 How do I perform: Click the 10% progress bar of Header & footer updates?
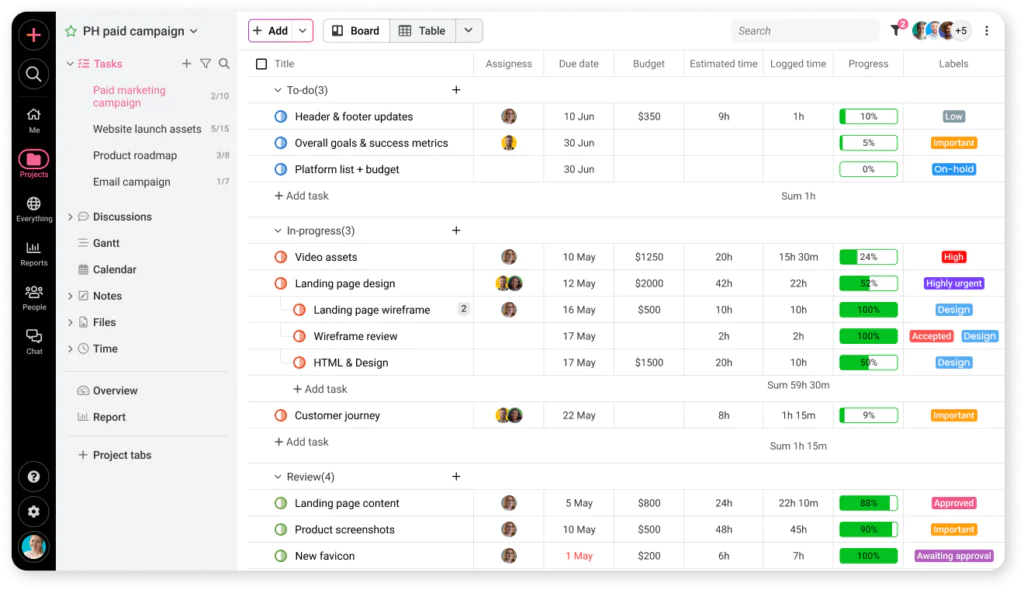pos(867,116)
